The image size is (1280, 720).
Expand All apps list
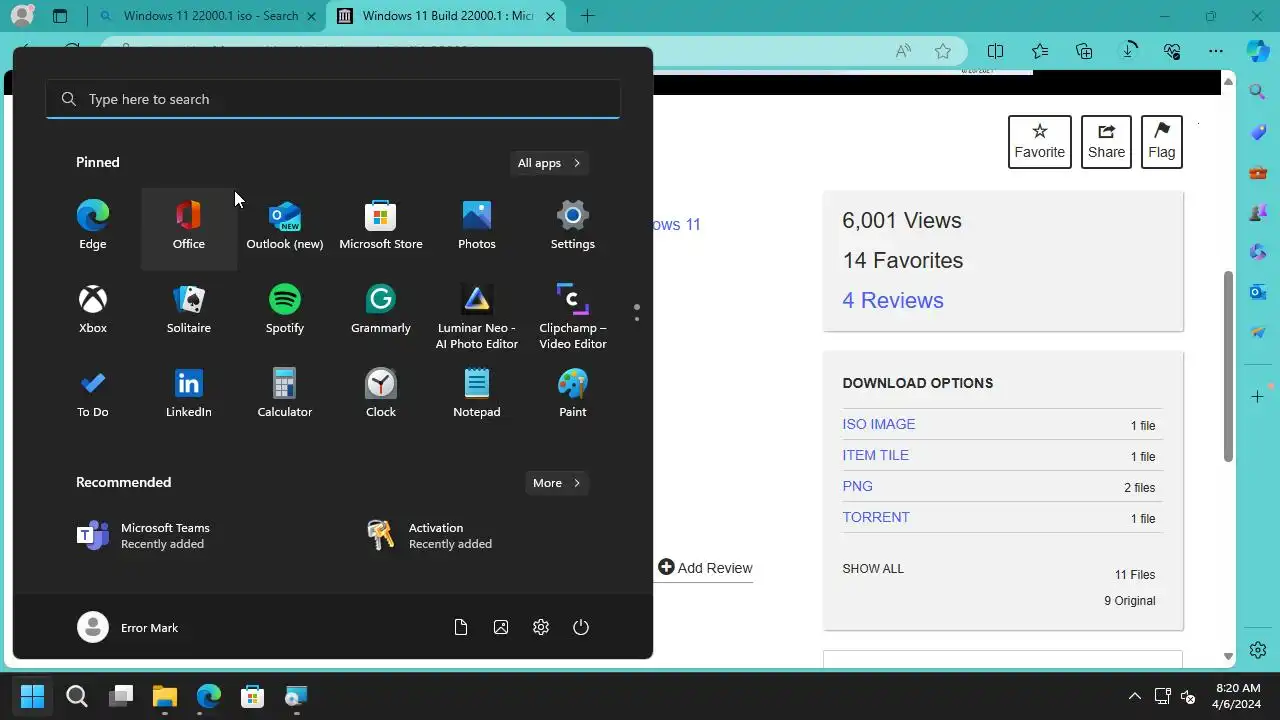point(549,163)
